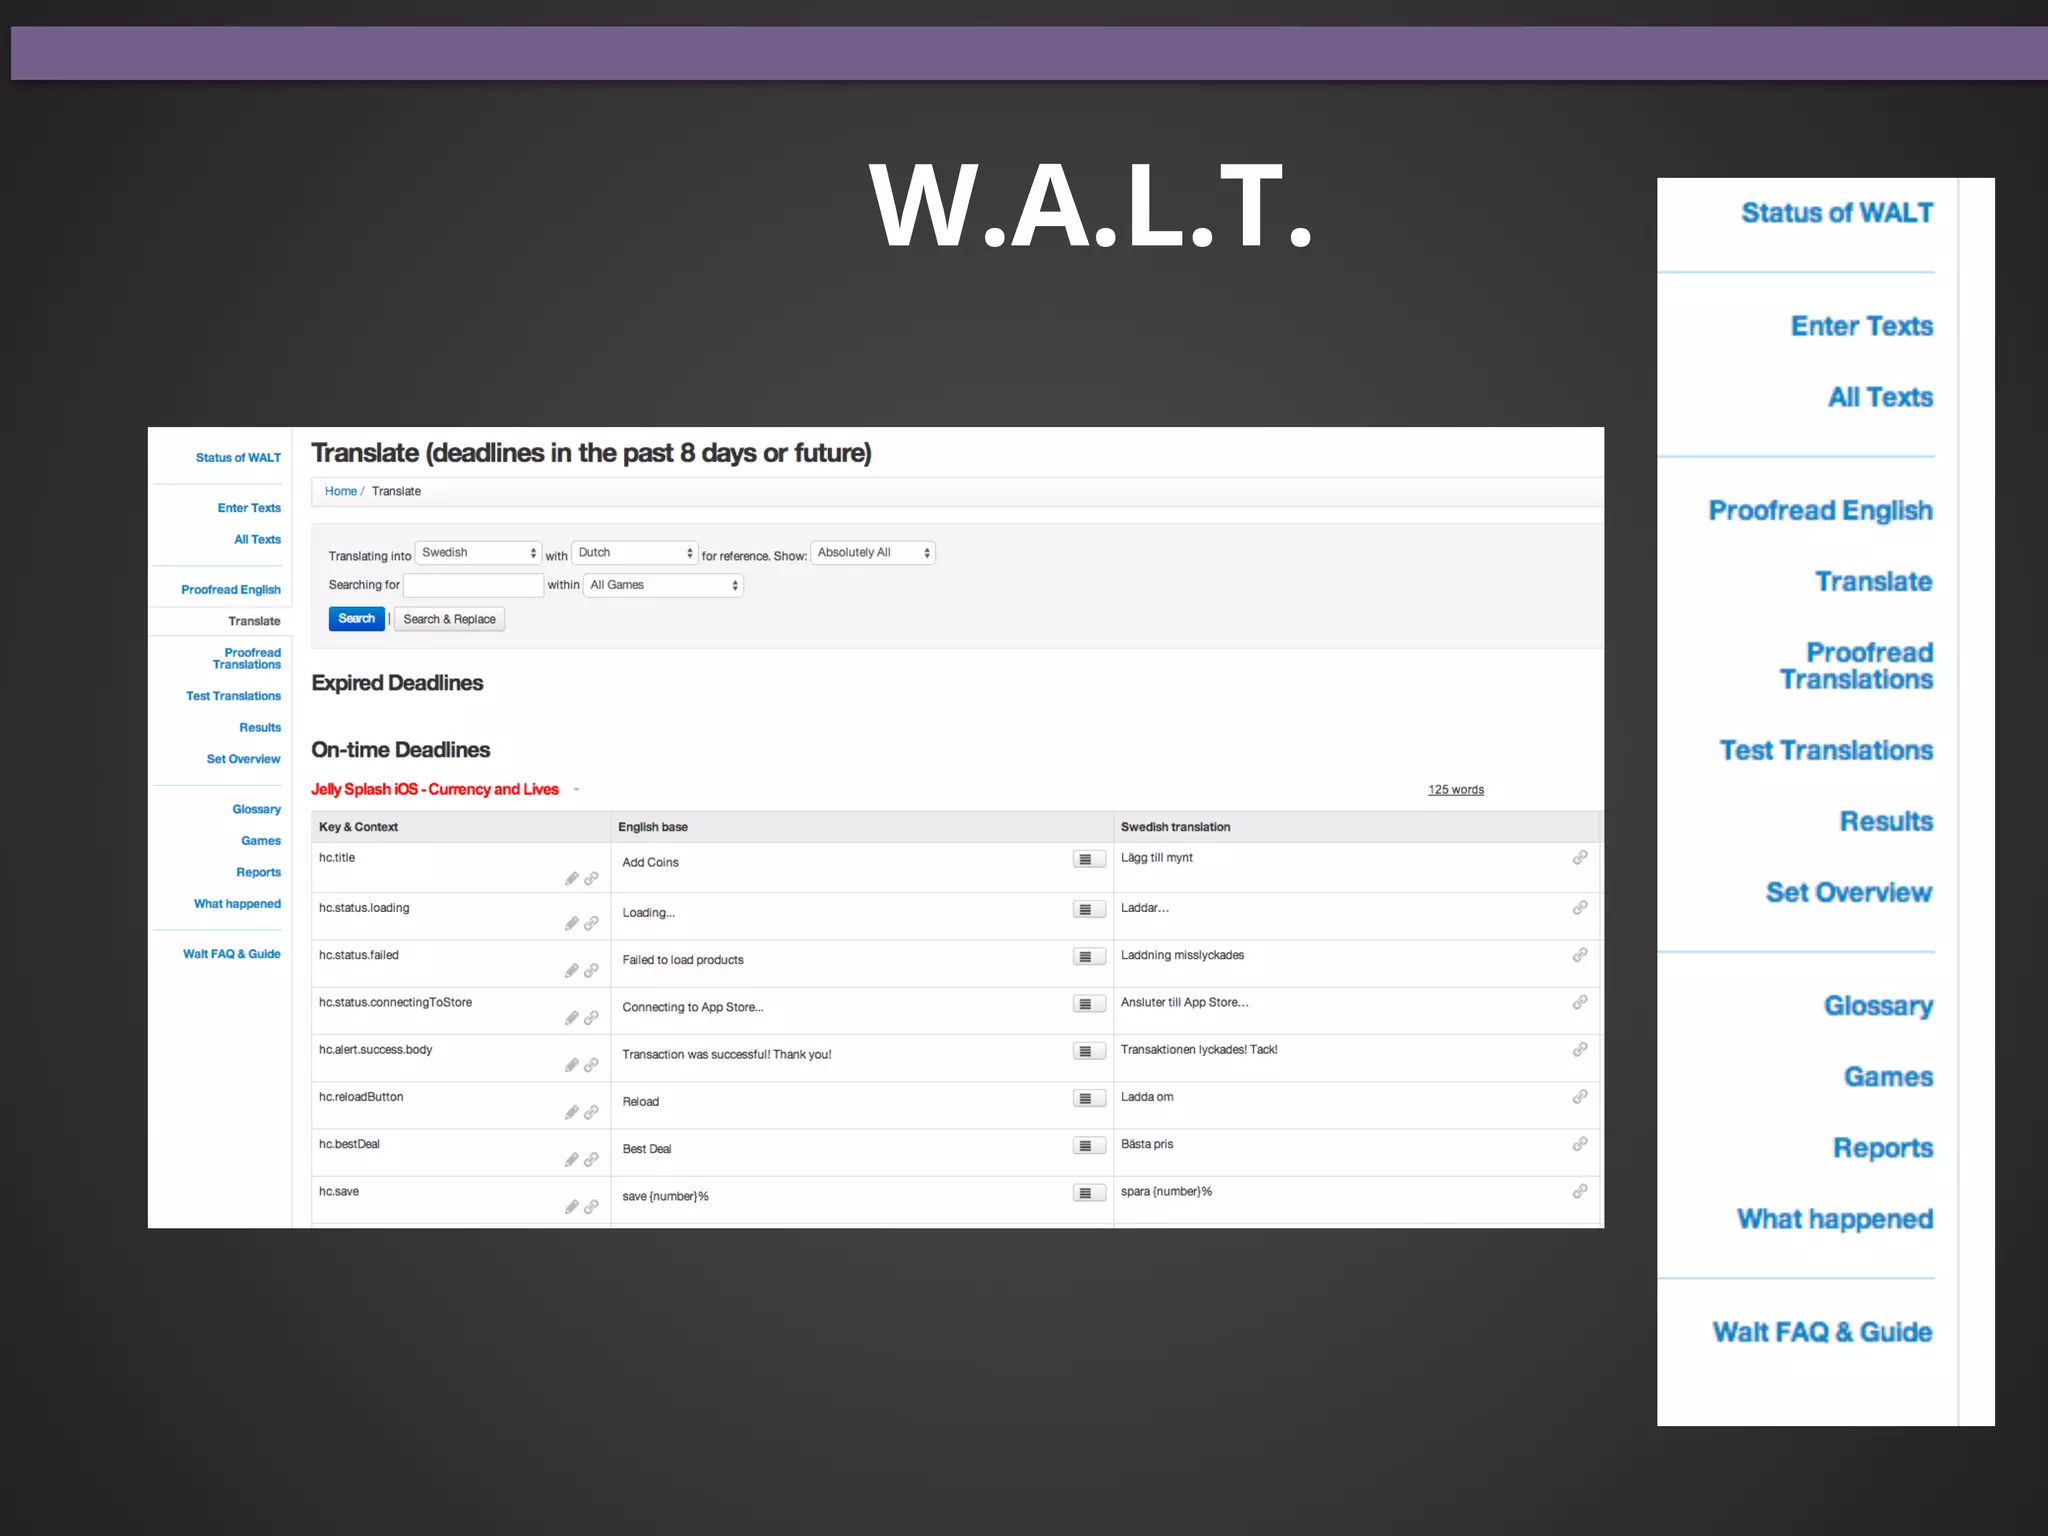Viewport: 2048px width, 1536px height.
Task: Click the lines icon beside 'Reload'
Action: (x=1089, y=1098)
